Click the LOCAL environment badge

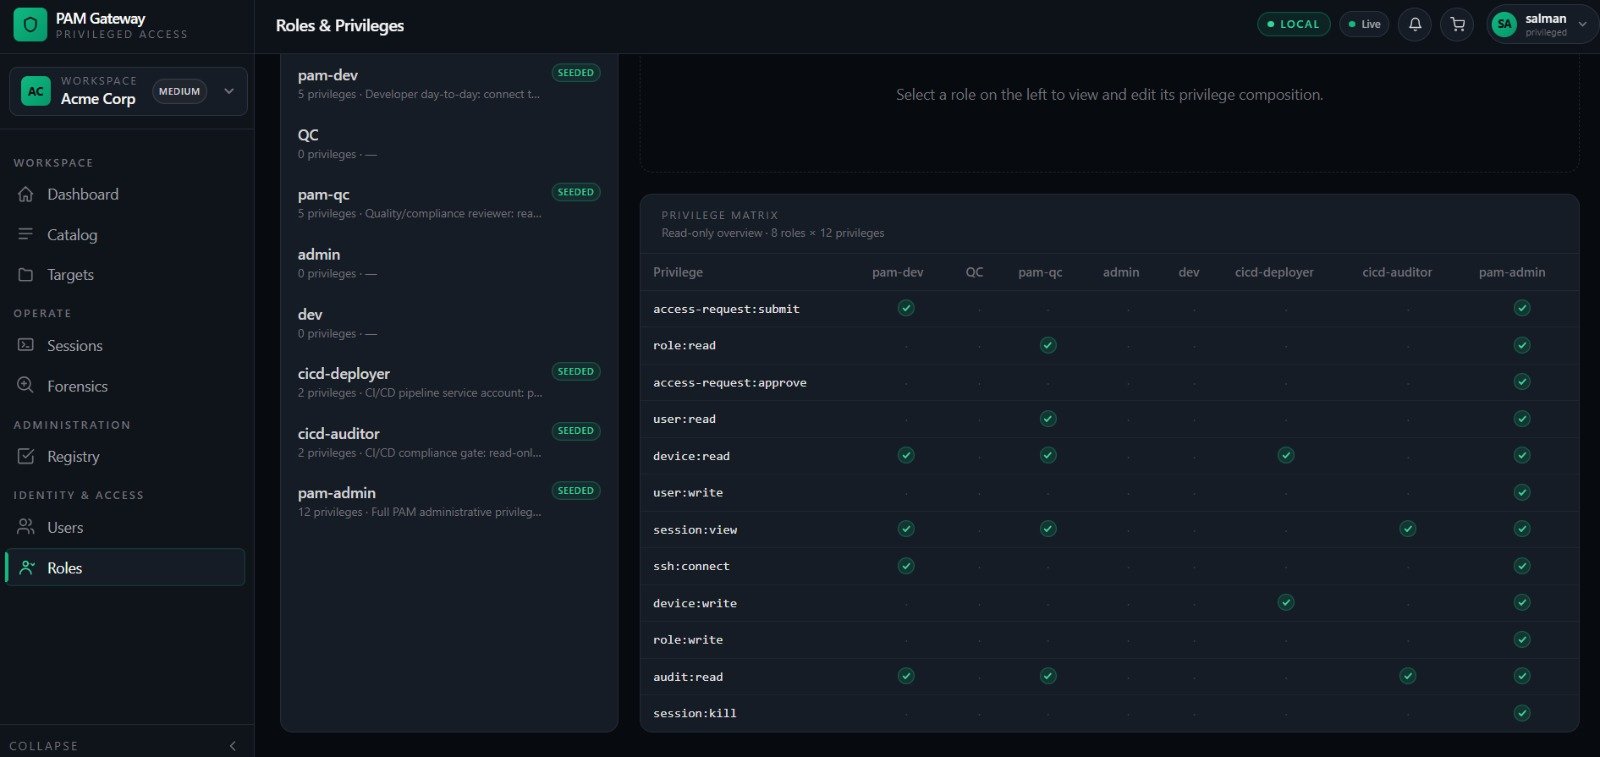coord(1293,24)
